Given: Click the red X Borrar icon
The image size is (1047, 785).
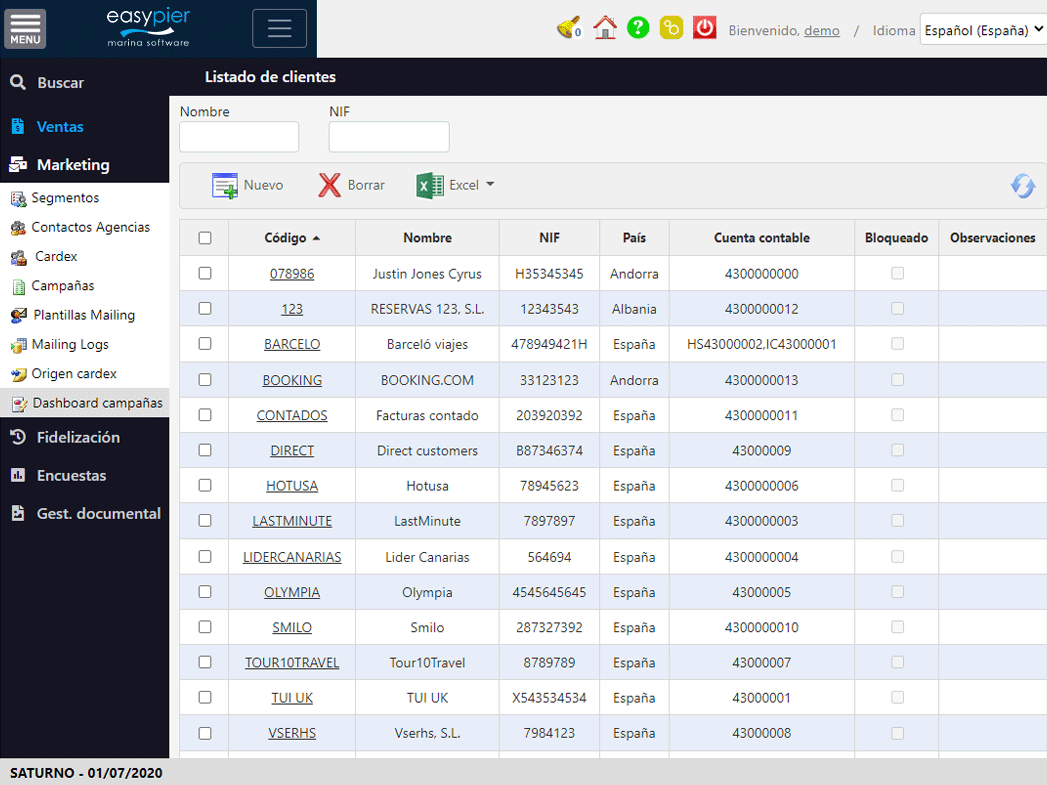Looking at the screenshot, I should click(329, 186).
